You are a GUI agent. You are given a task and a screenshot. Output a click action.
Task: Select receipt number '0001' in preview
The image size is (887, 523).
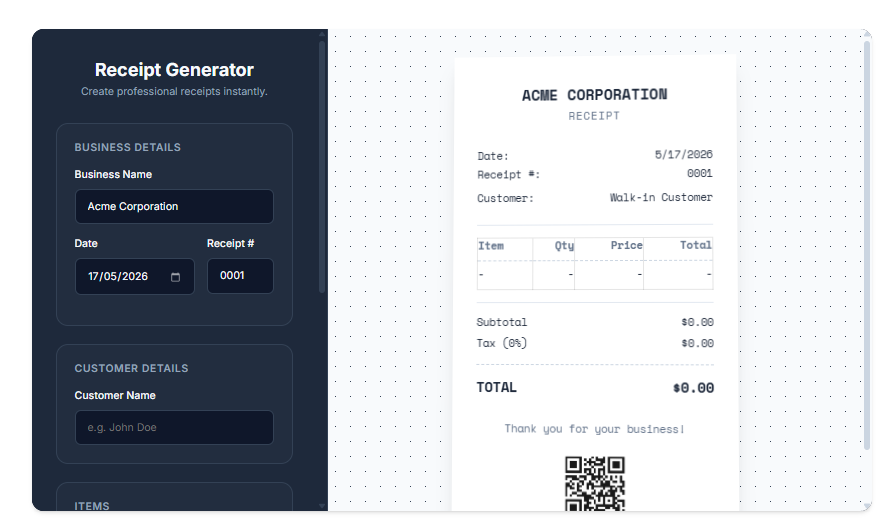pos(700,173)
